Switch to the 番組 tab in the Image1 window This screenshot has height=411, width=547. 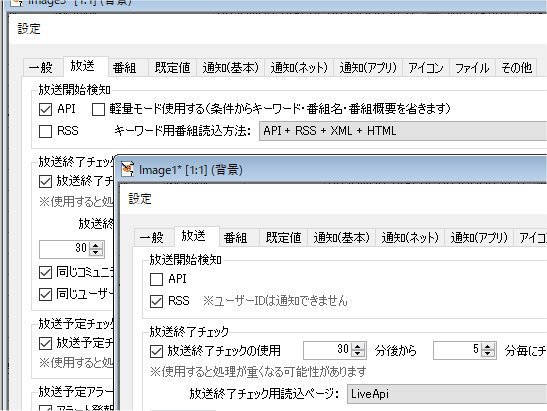point(239,238)
